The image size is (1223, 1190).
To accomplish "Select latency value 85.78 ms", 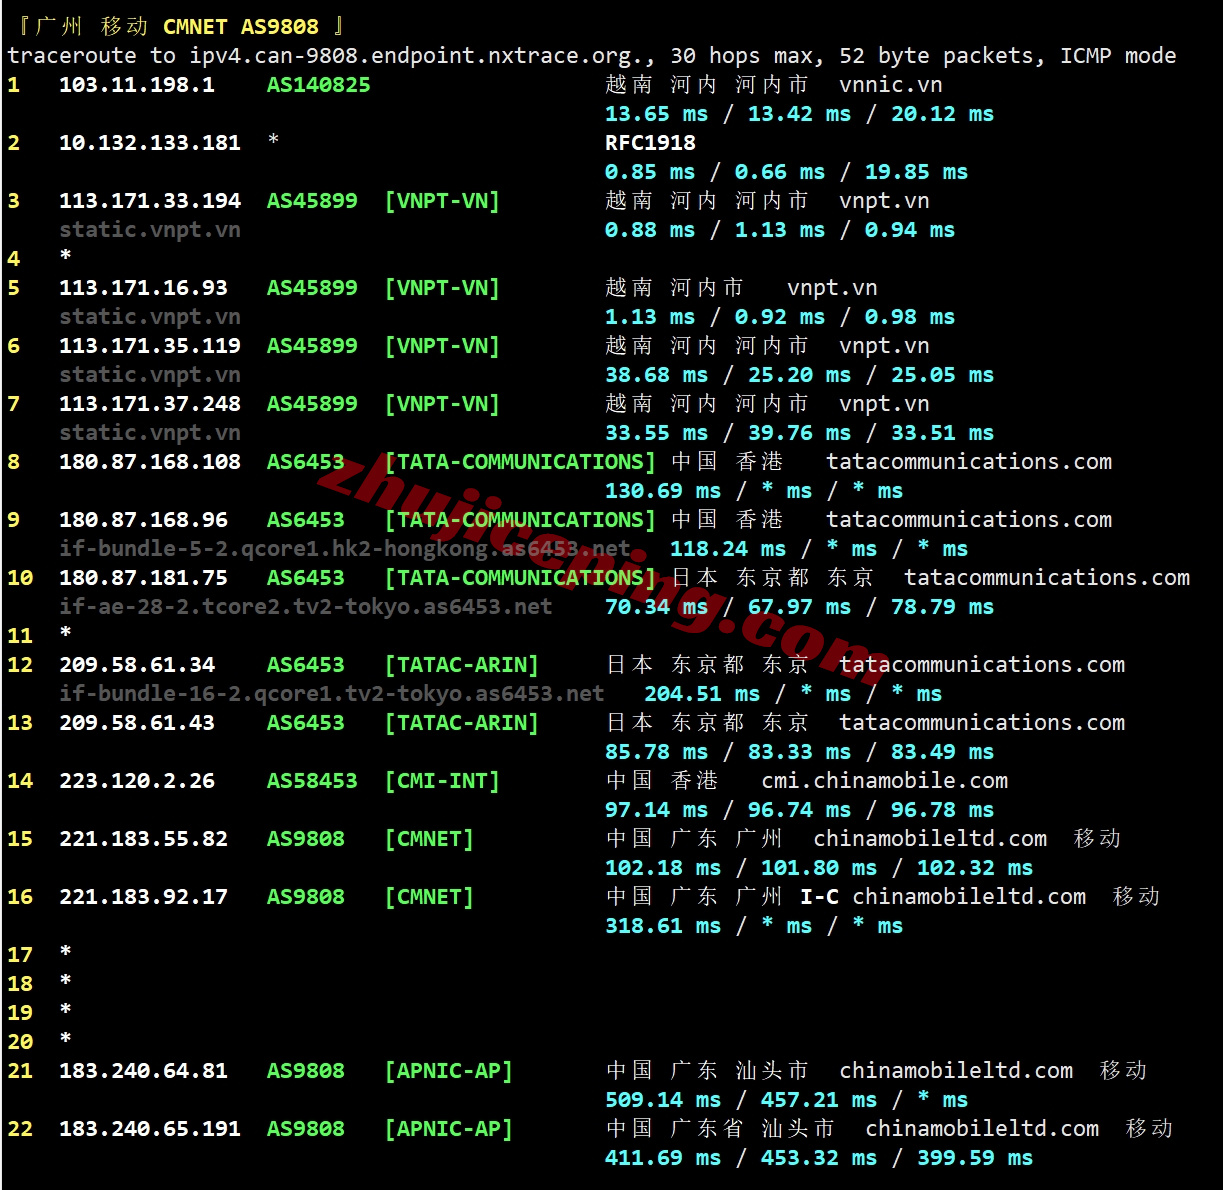I will [x=657, y=752].
